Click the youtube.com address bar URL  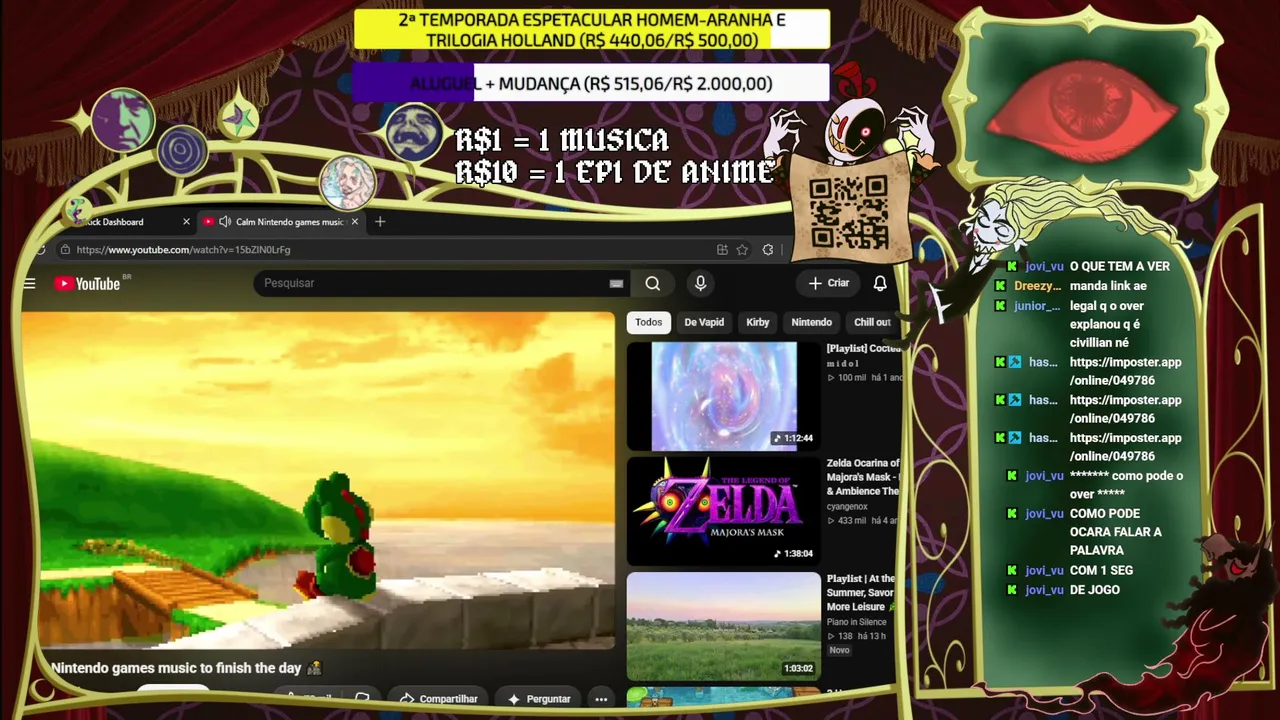pos(183,250)
